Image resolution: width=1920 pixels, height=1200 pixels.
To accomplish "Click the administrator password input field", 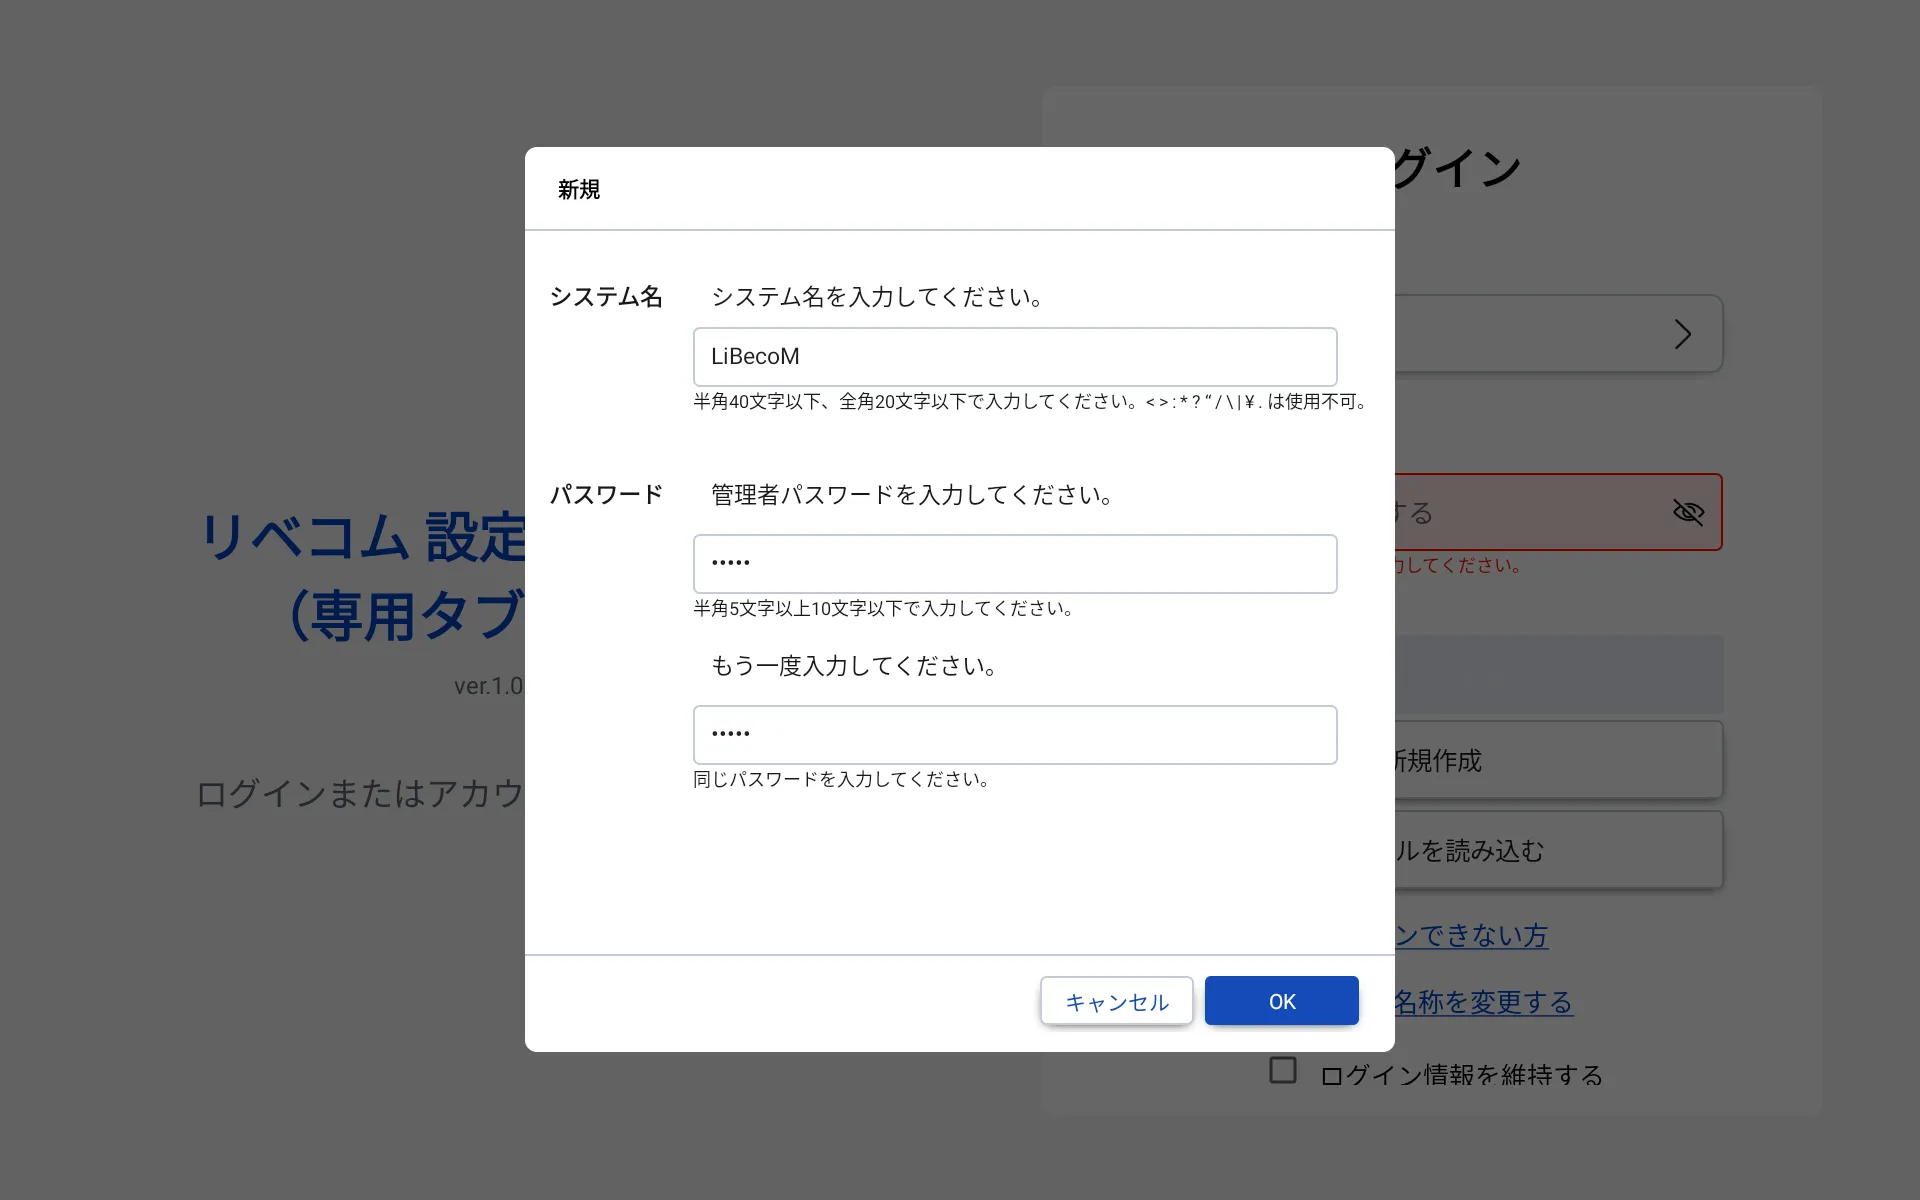I will tap(1014, 564).
